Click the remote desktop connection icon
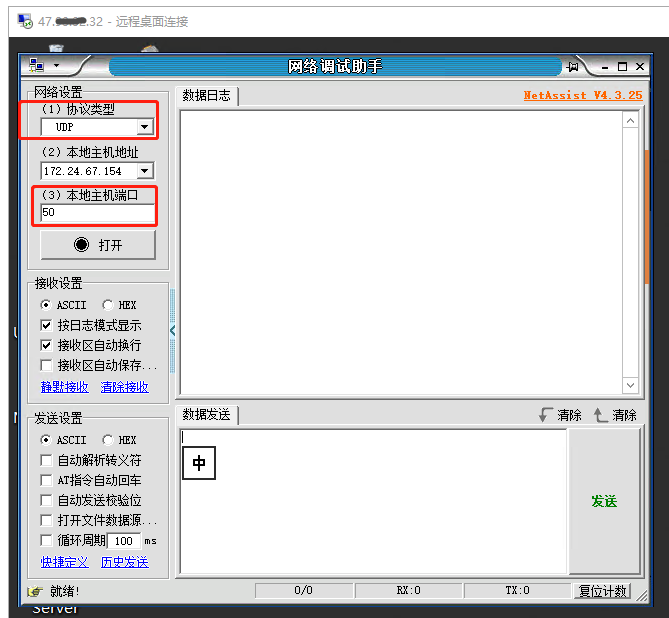The width and height of the screenshot is (669, 618). pyautogui.click(x=25, y=21)
